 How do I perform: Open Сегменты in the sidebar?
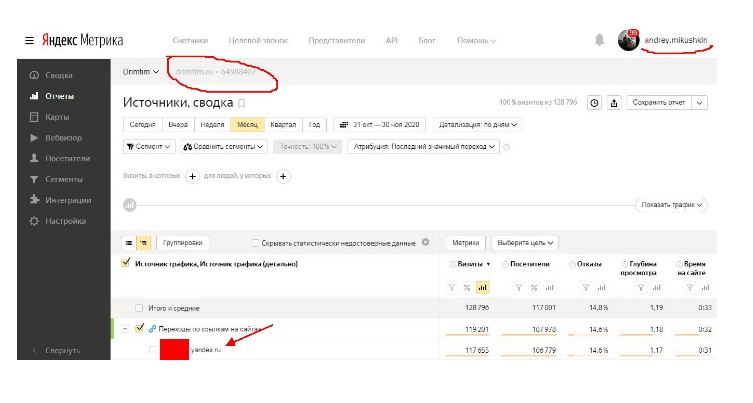tap(56, 179)
